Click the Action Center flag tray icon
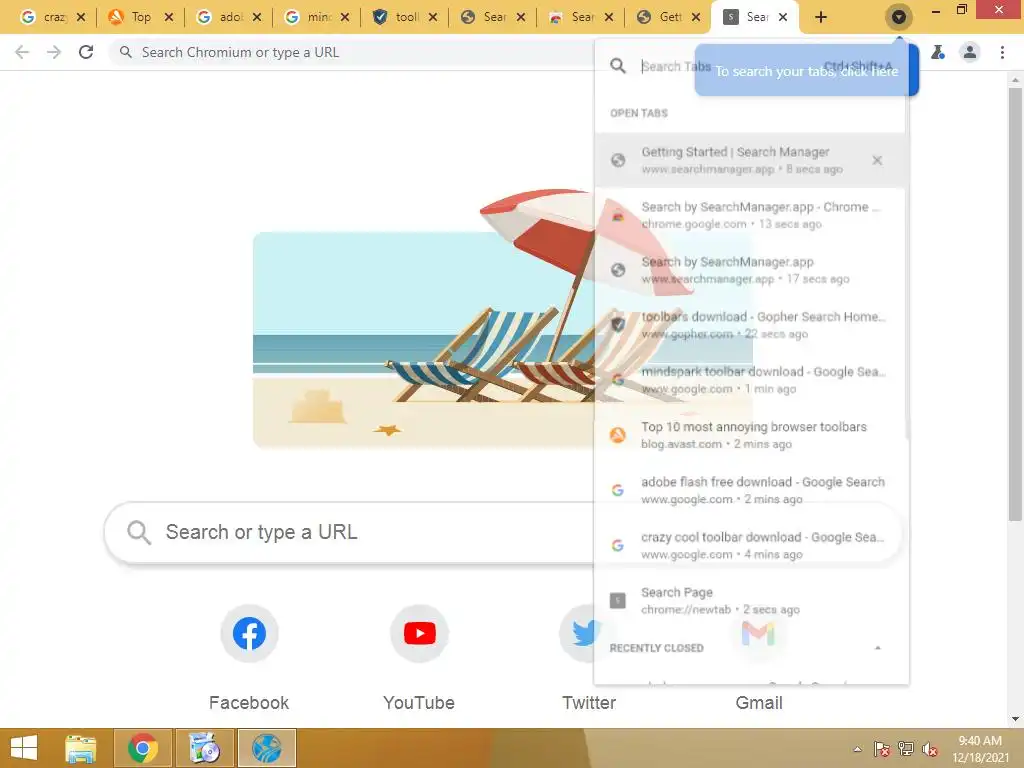The height and width of the screenshot is (768, 1024). coord(881,749)
